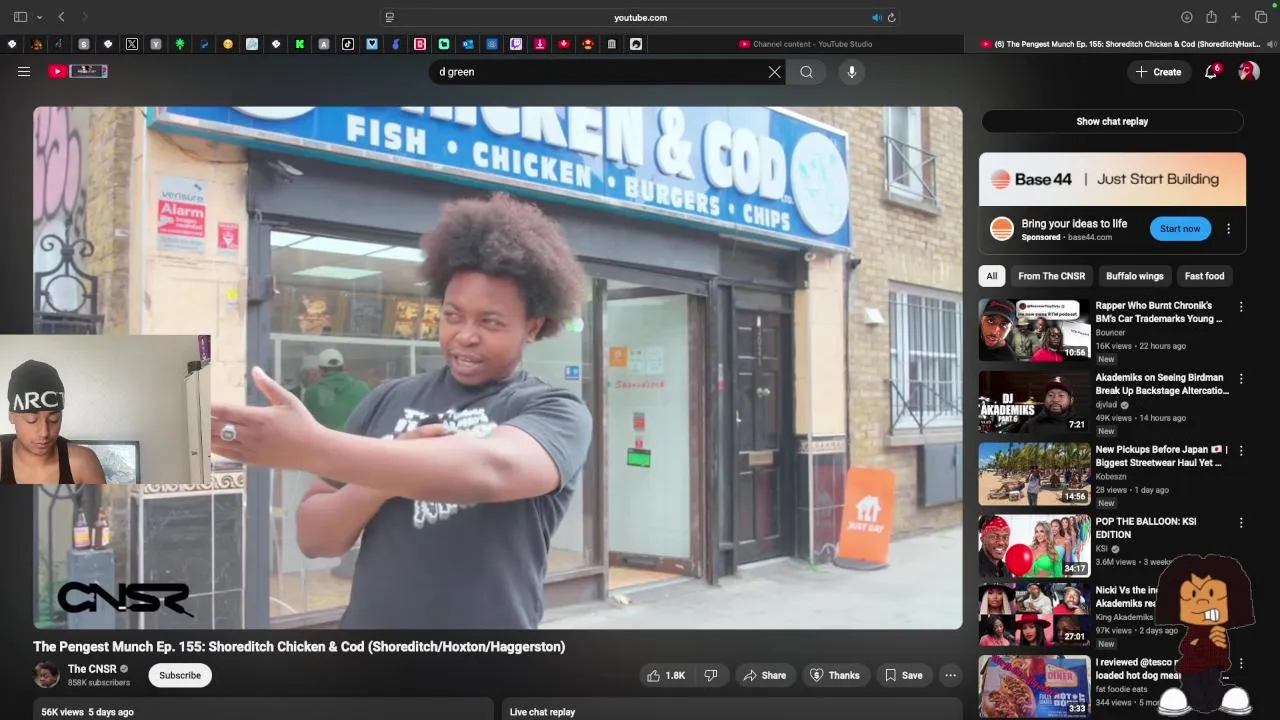Run search with the magnifier button
The width and height of the screenshot is (1280, 720).
[x=806, y=72]
